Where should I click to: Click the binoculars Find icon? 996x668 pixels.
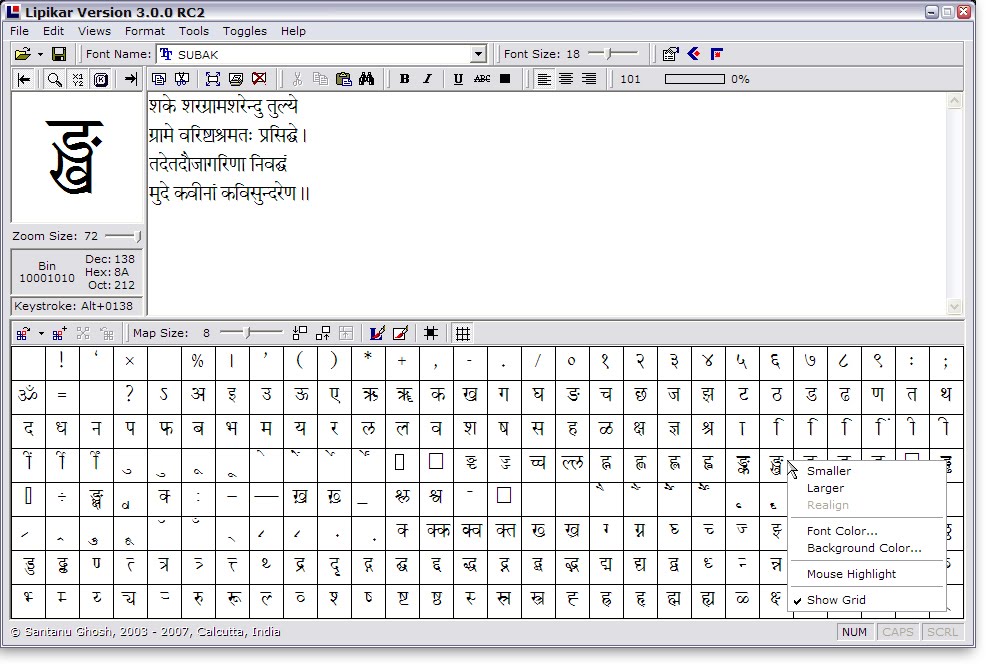[366, 79]
